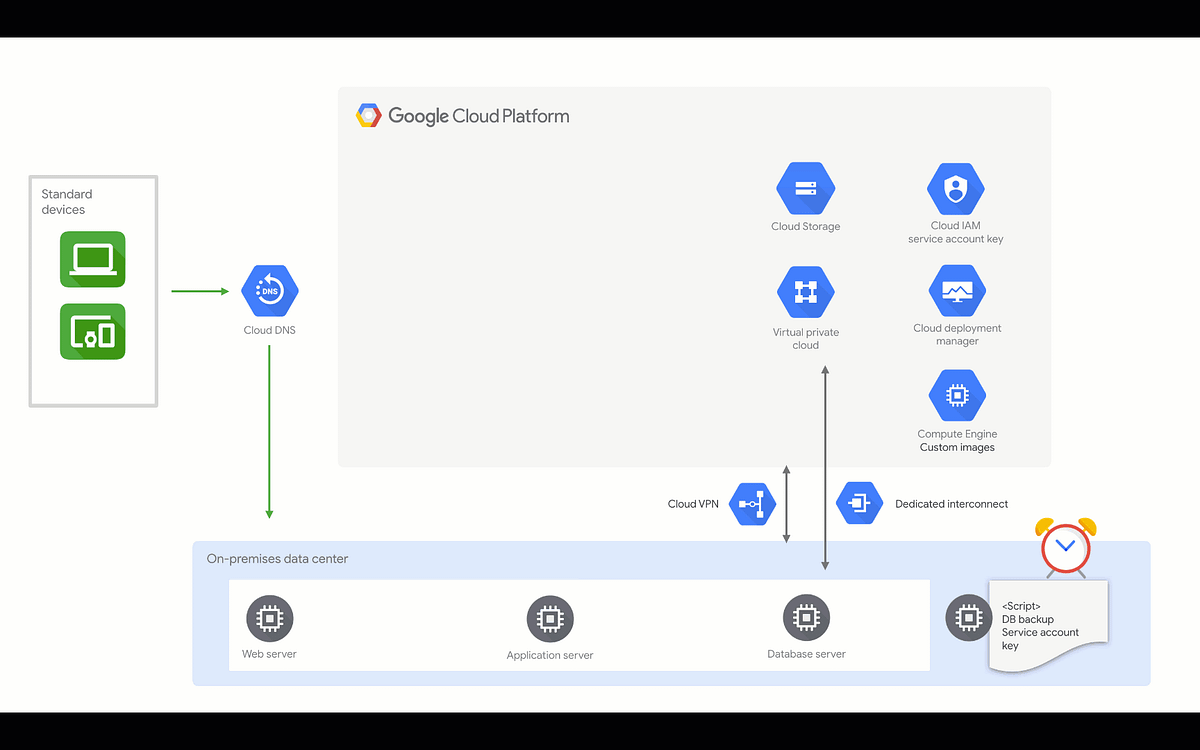Click the DB backup server chip icon

point(967,617)
